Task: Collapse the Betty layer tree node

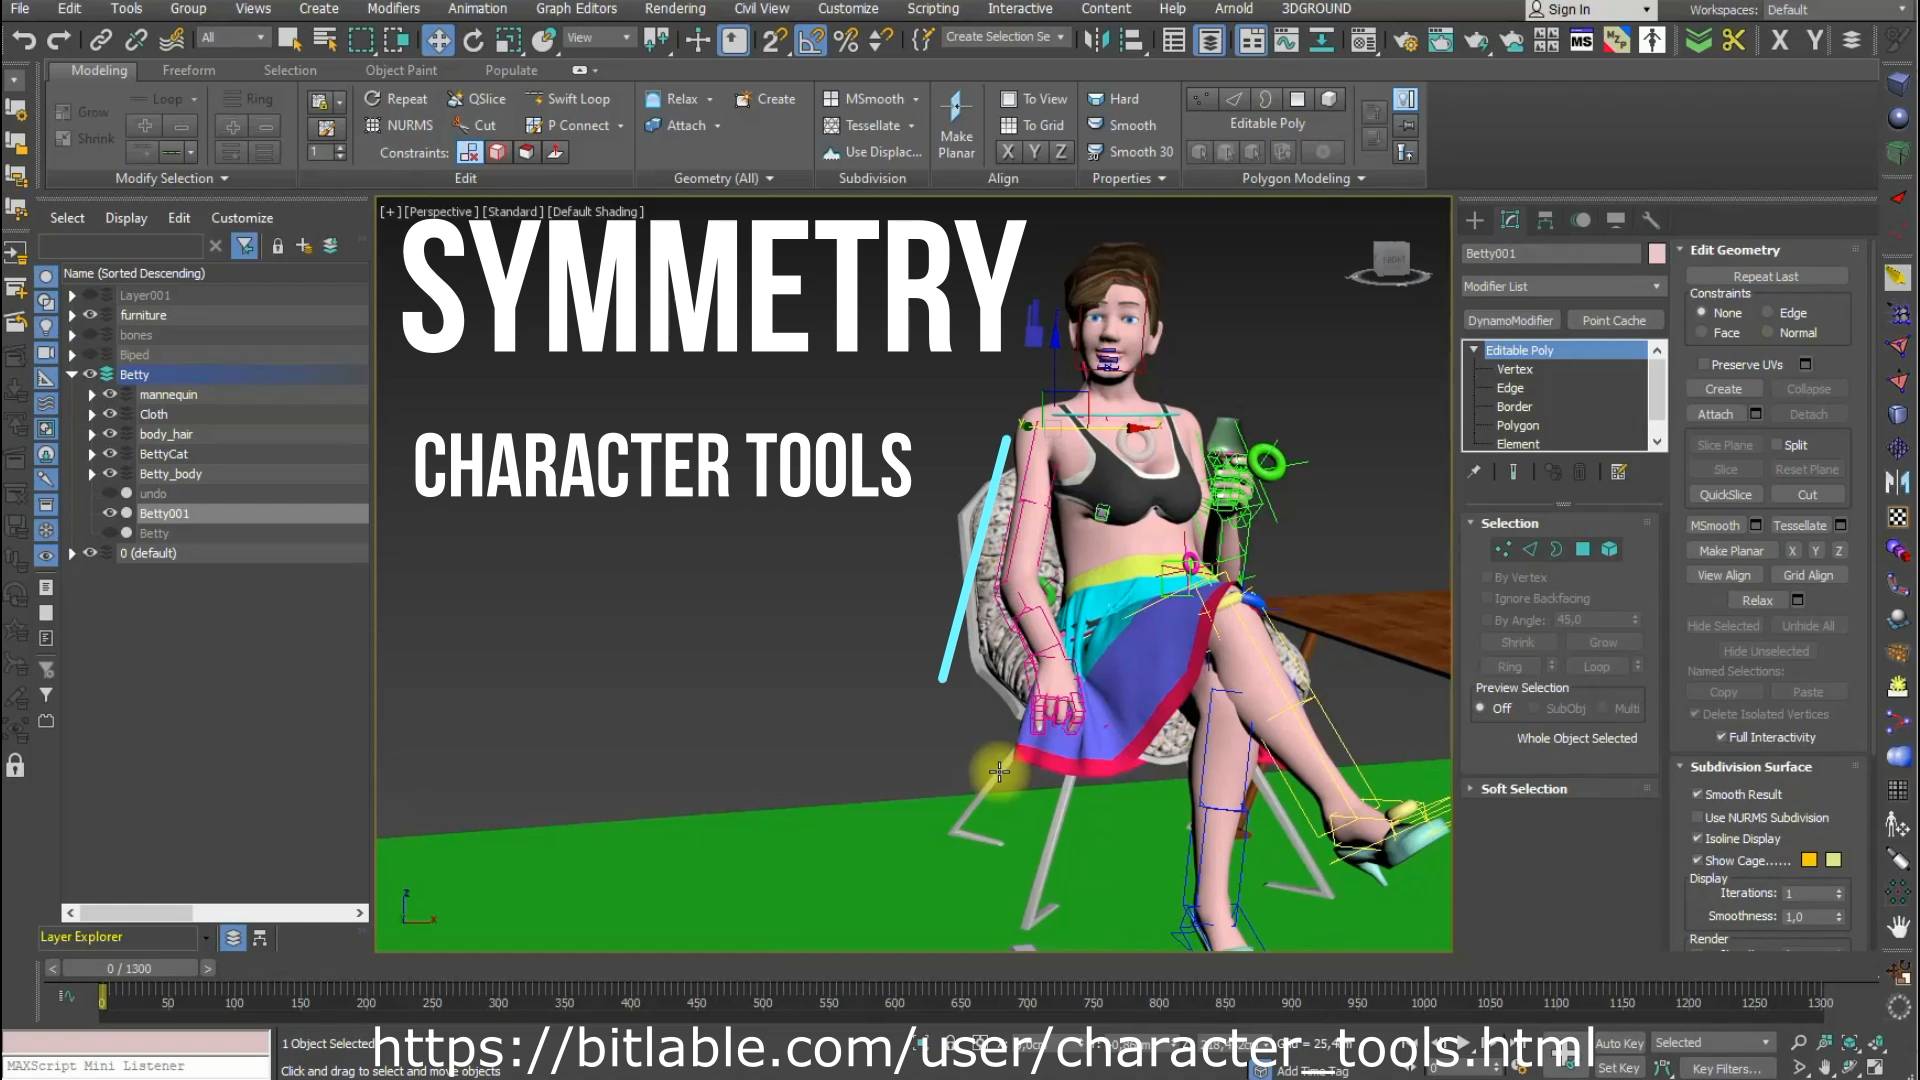Action: pyautogui.click(x=72, y=374)
